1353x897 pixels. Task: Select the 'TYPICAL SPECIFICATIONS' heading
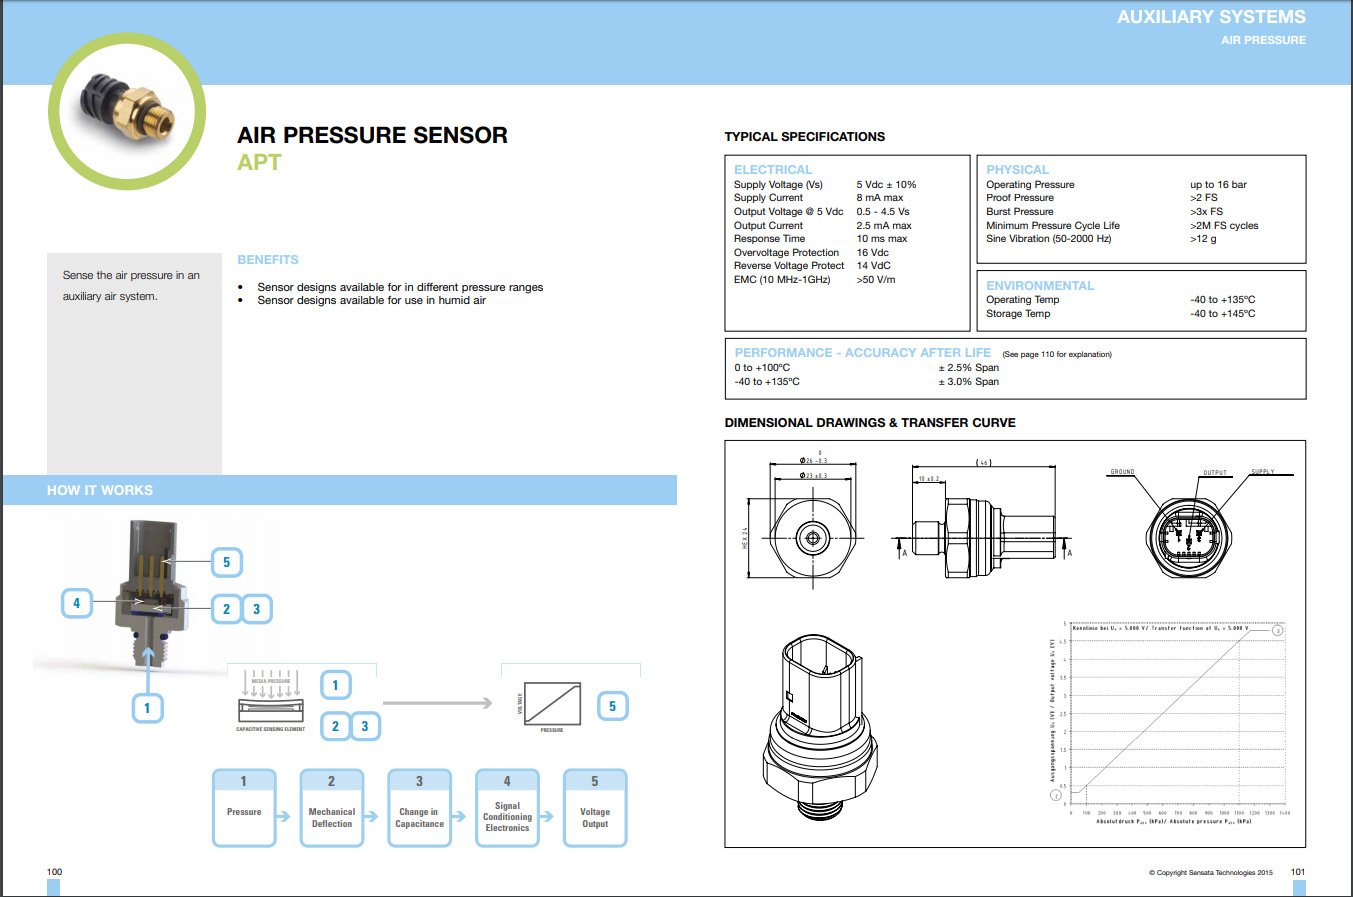(x=805, y=136)
